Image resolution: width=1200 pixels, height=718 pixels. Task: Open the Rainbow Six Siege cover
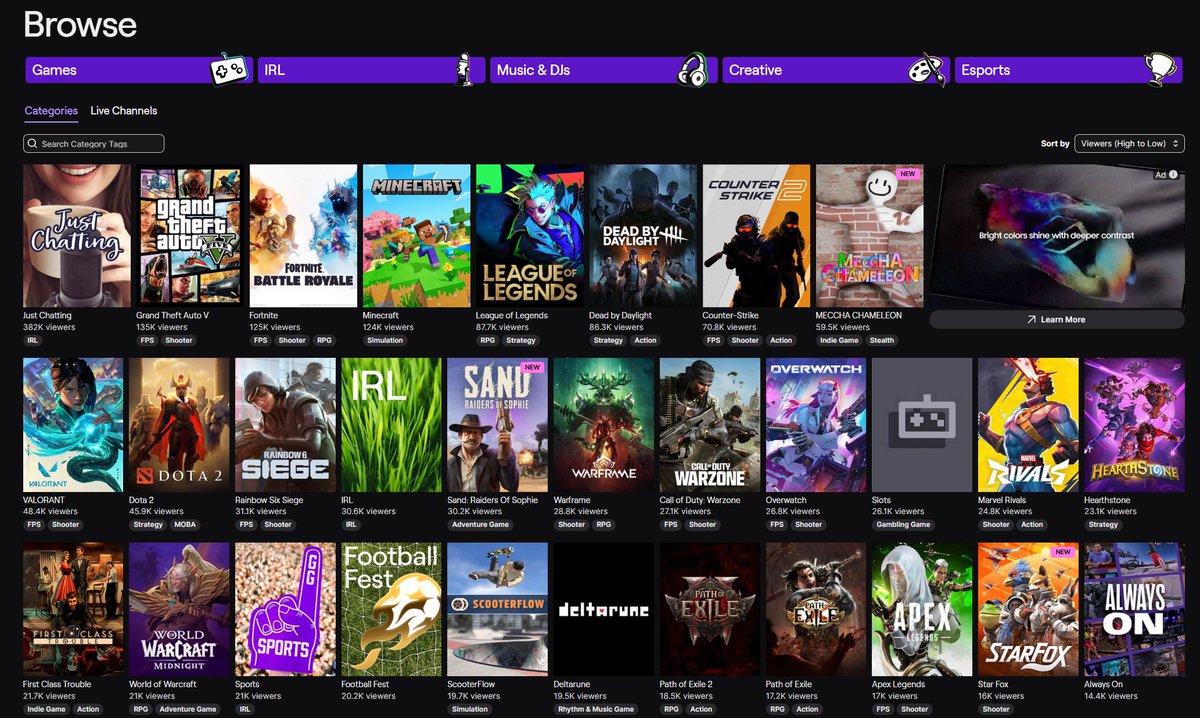point(285,425)
